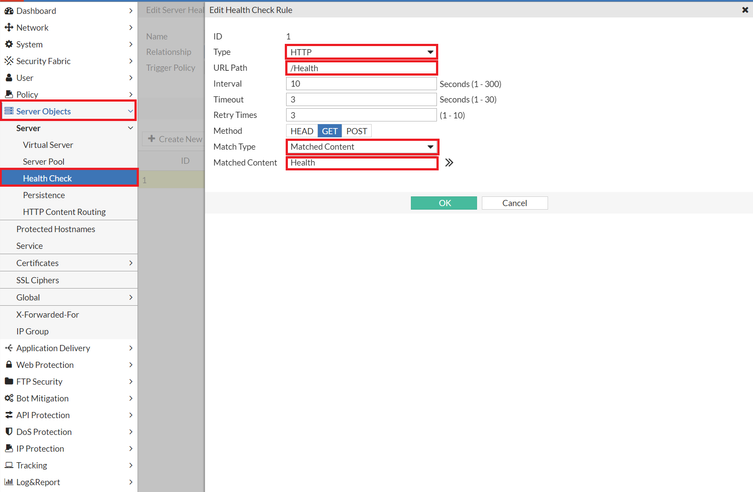This screenshot has width=753, height=492.
Task: Click the Log&Report chart icon
Action: [x=9, y=482]
